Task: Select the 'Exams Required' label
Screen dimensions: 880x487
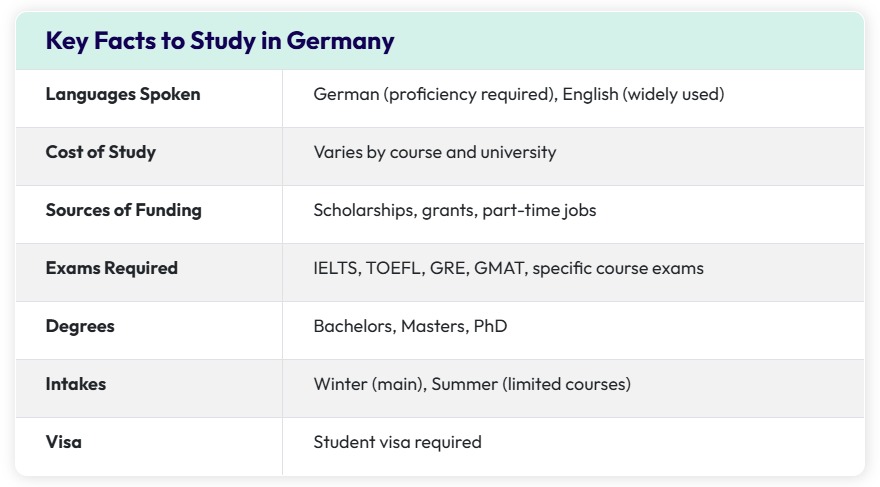Action: click(x=111, y=268)
